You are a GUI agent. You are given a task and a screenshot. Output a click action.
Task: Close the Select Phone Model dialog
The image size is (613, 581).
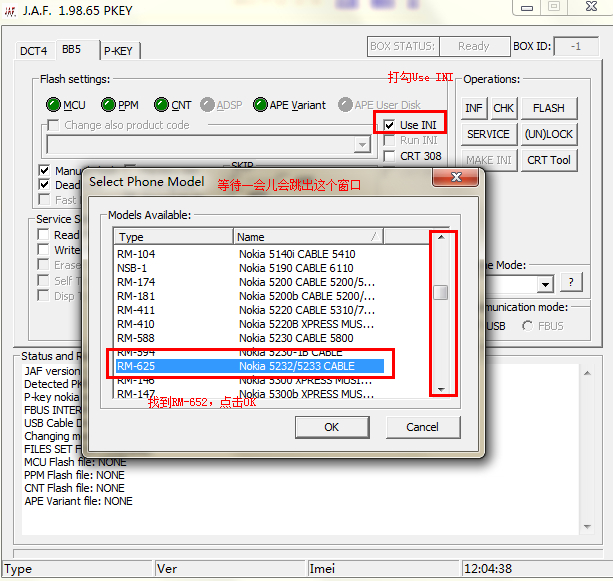[455, 177]
